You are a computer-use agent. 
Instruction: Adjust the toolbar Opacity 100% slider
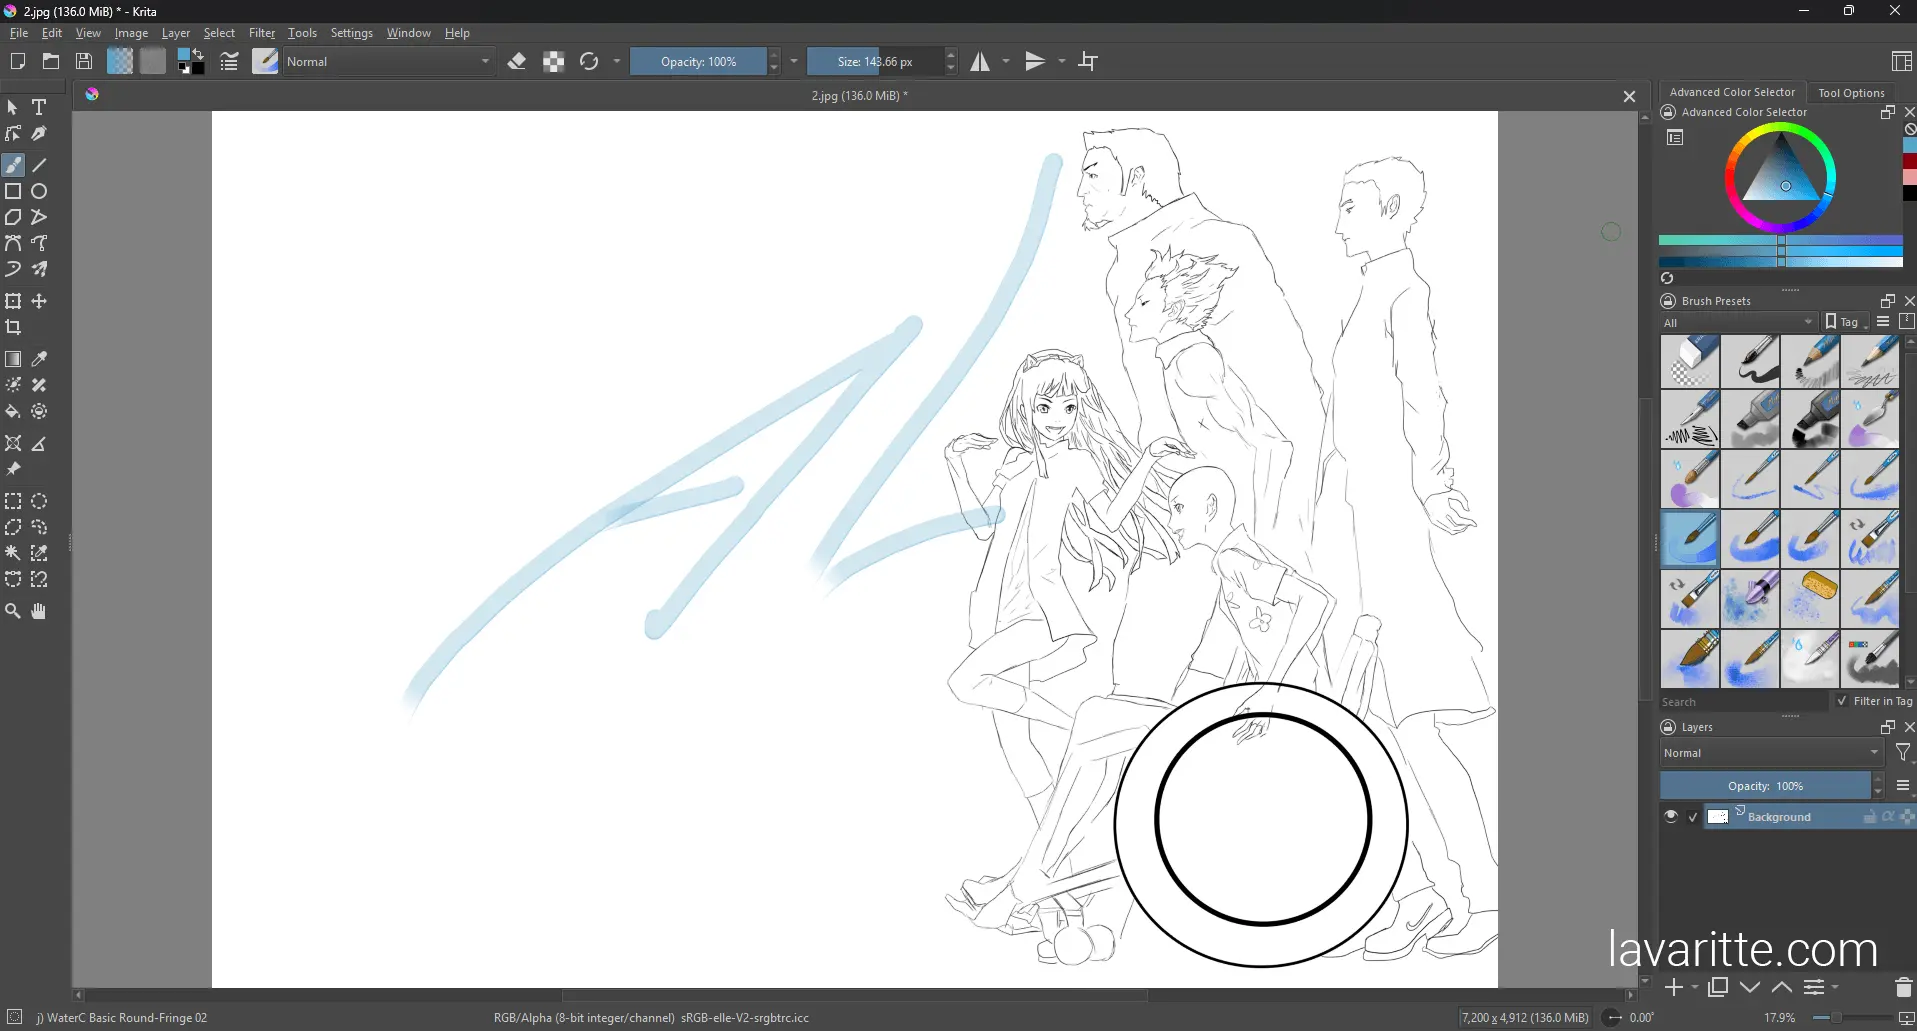click(698, 61)
